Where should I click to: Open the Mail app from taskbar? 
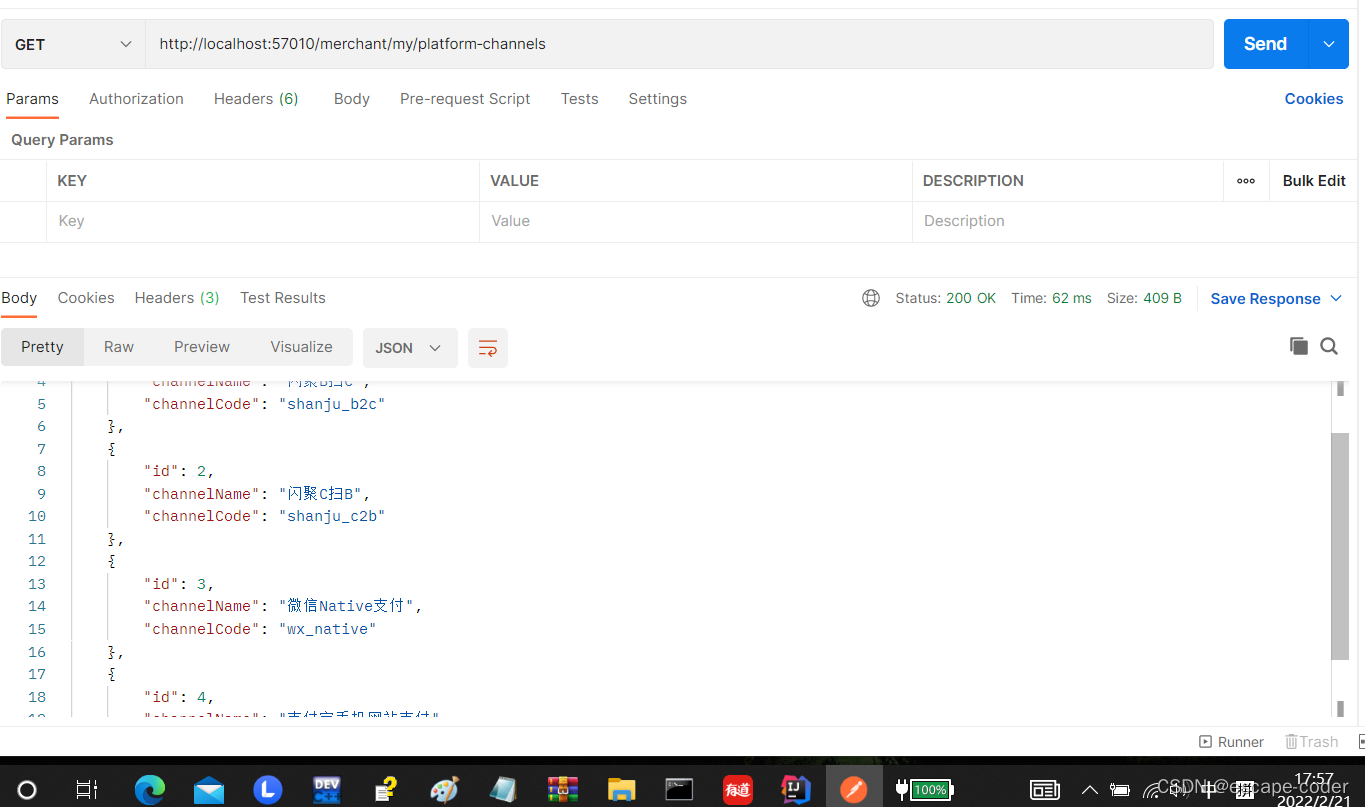209,790
